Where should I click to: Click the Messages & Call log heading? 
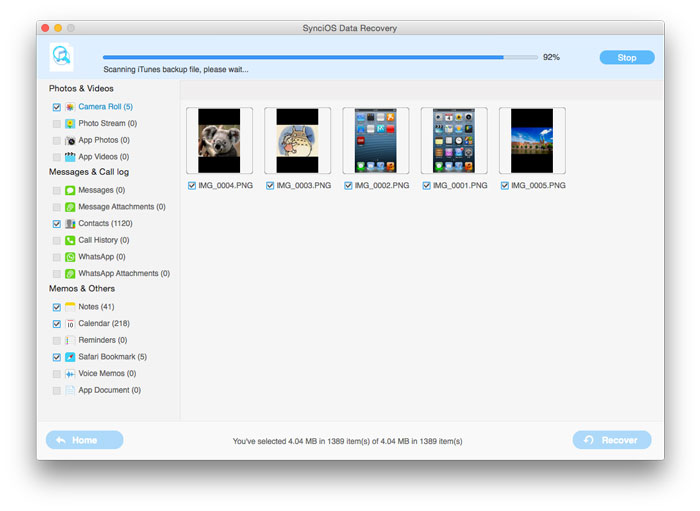[x=89, y=172]
